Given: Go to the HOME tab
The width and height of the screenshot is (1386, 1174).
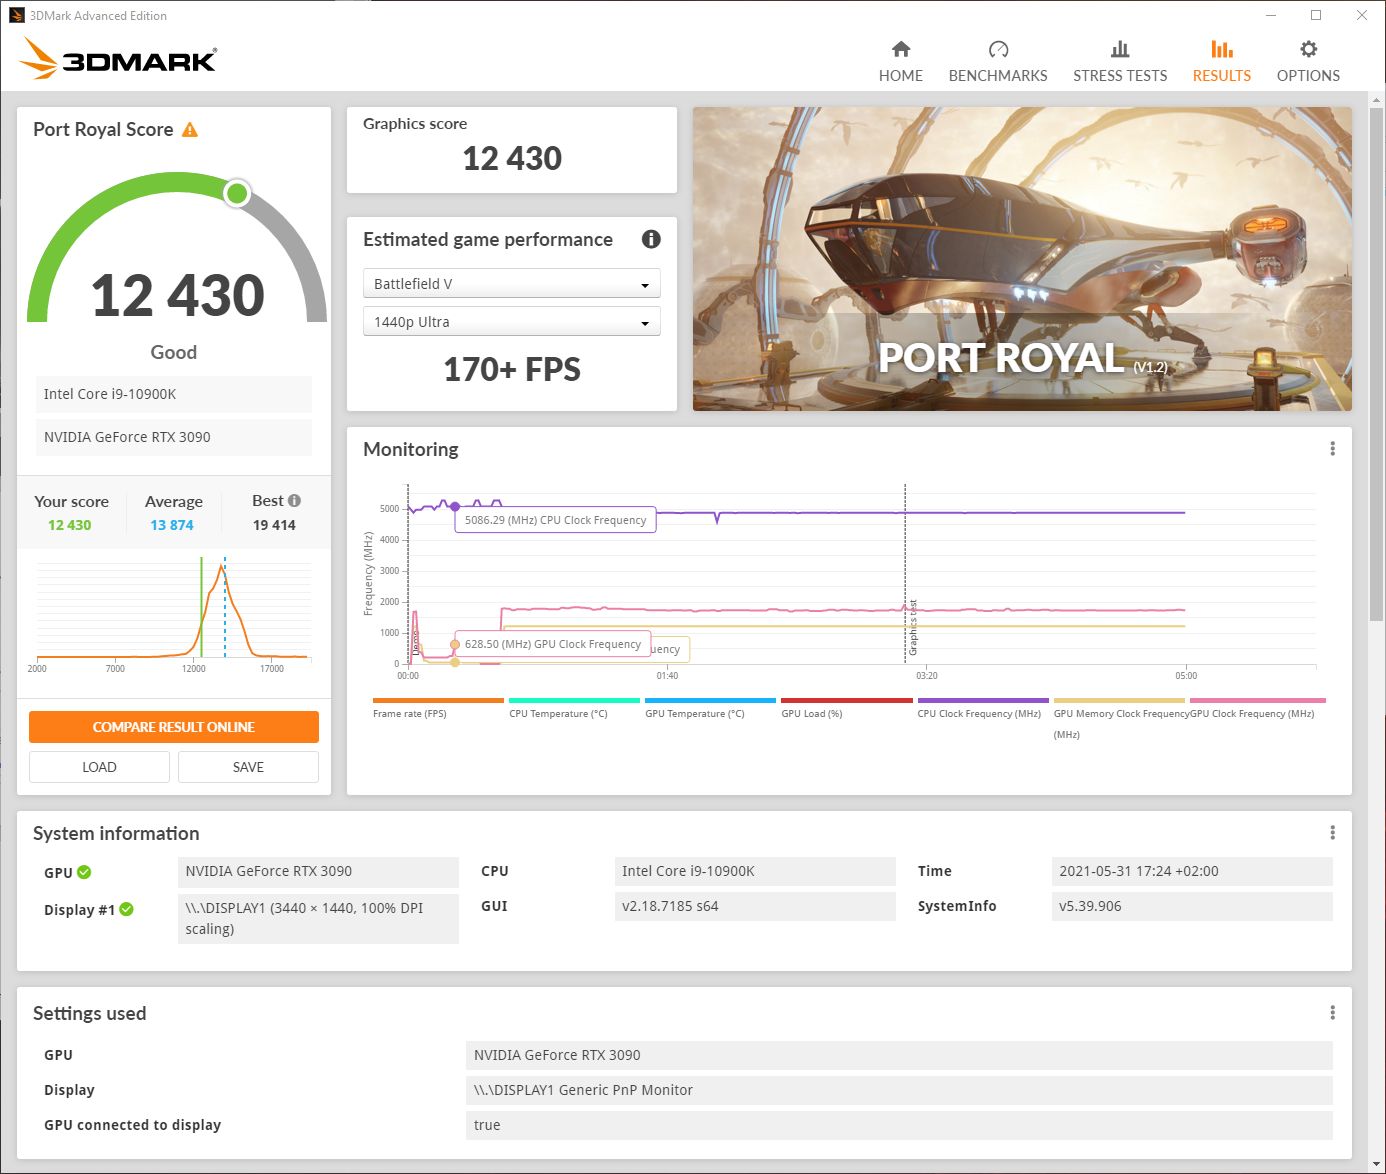Looking at the screenshot, I should pos(900,62).
